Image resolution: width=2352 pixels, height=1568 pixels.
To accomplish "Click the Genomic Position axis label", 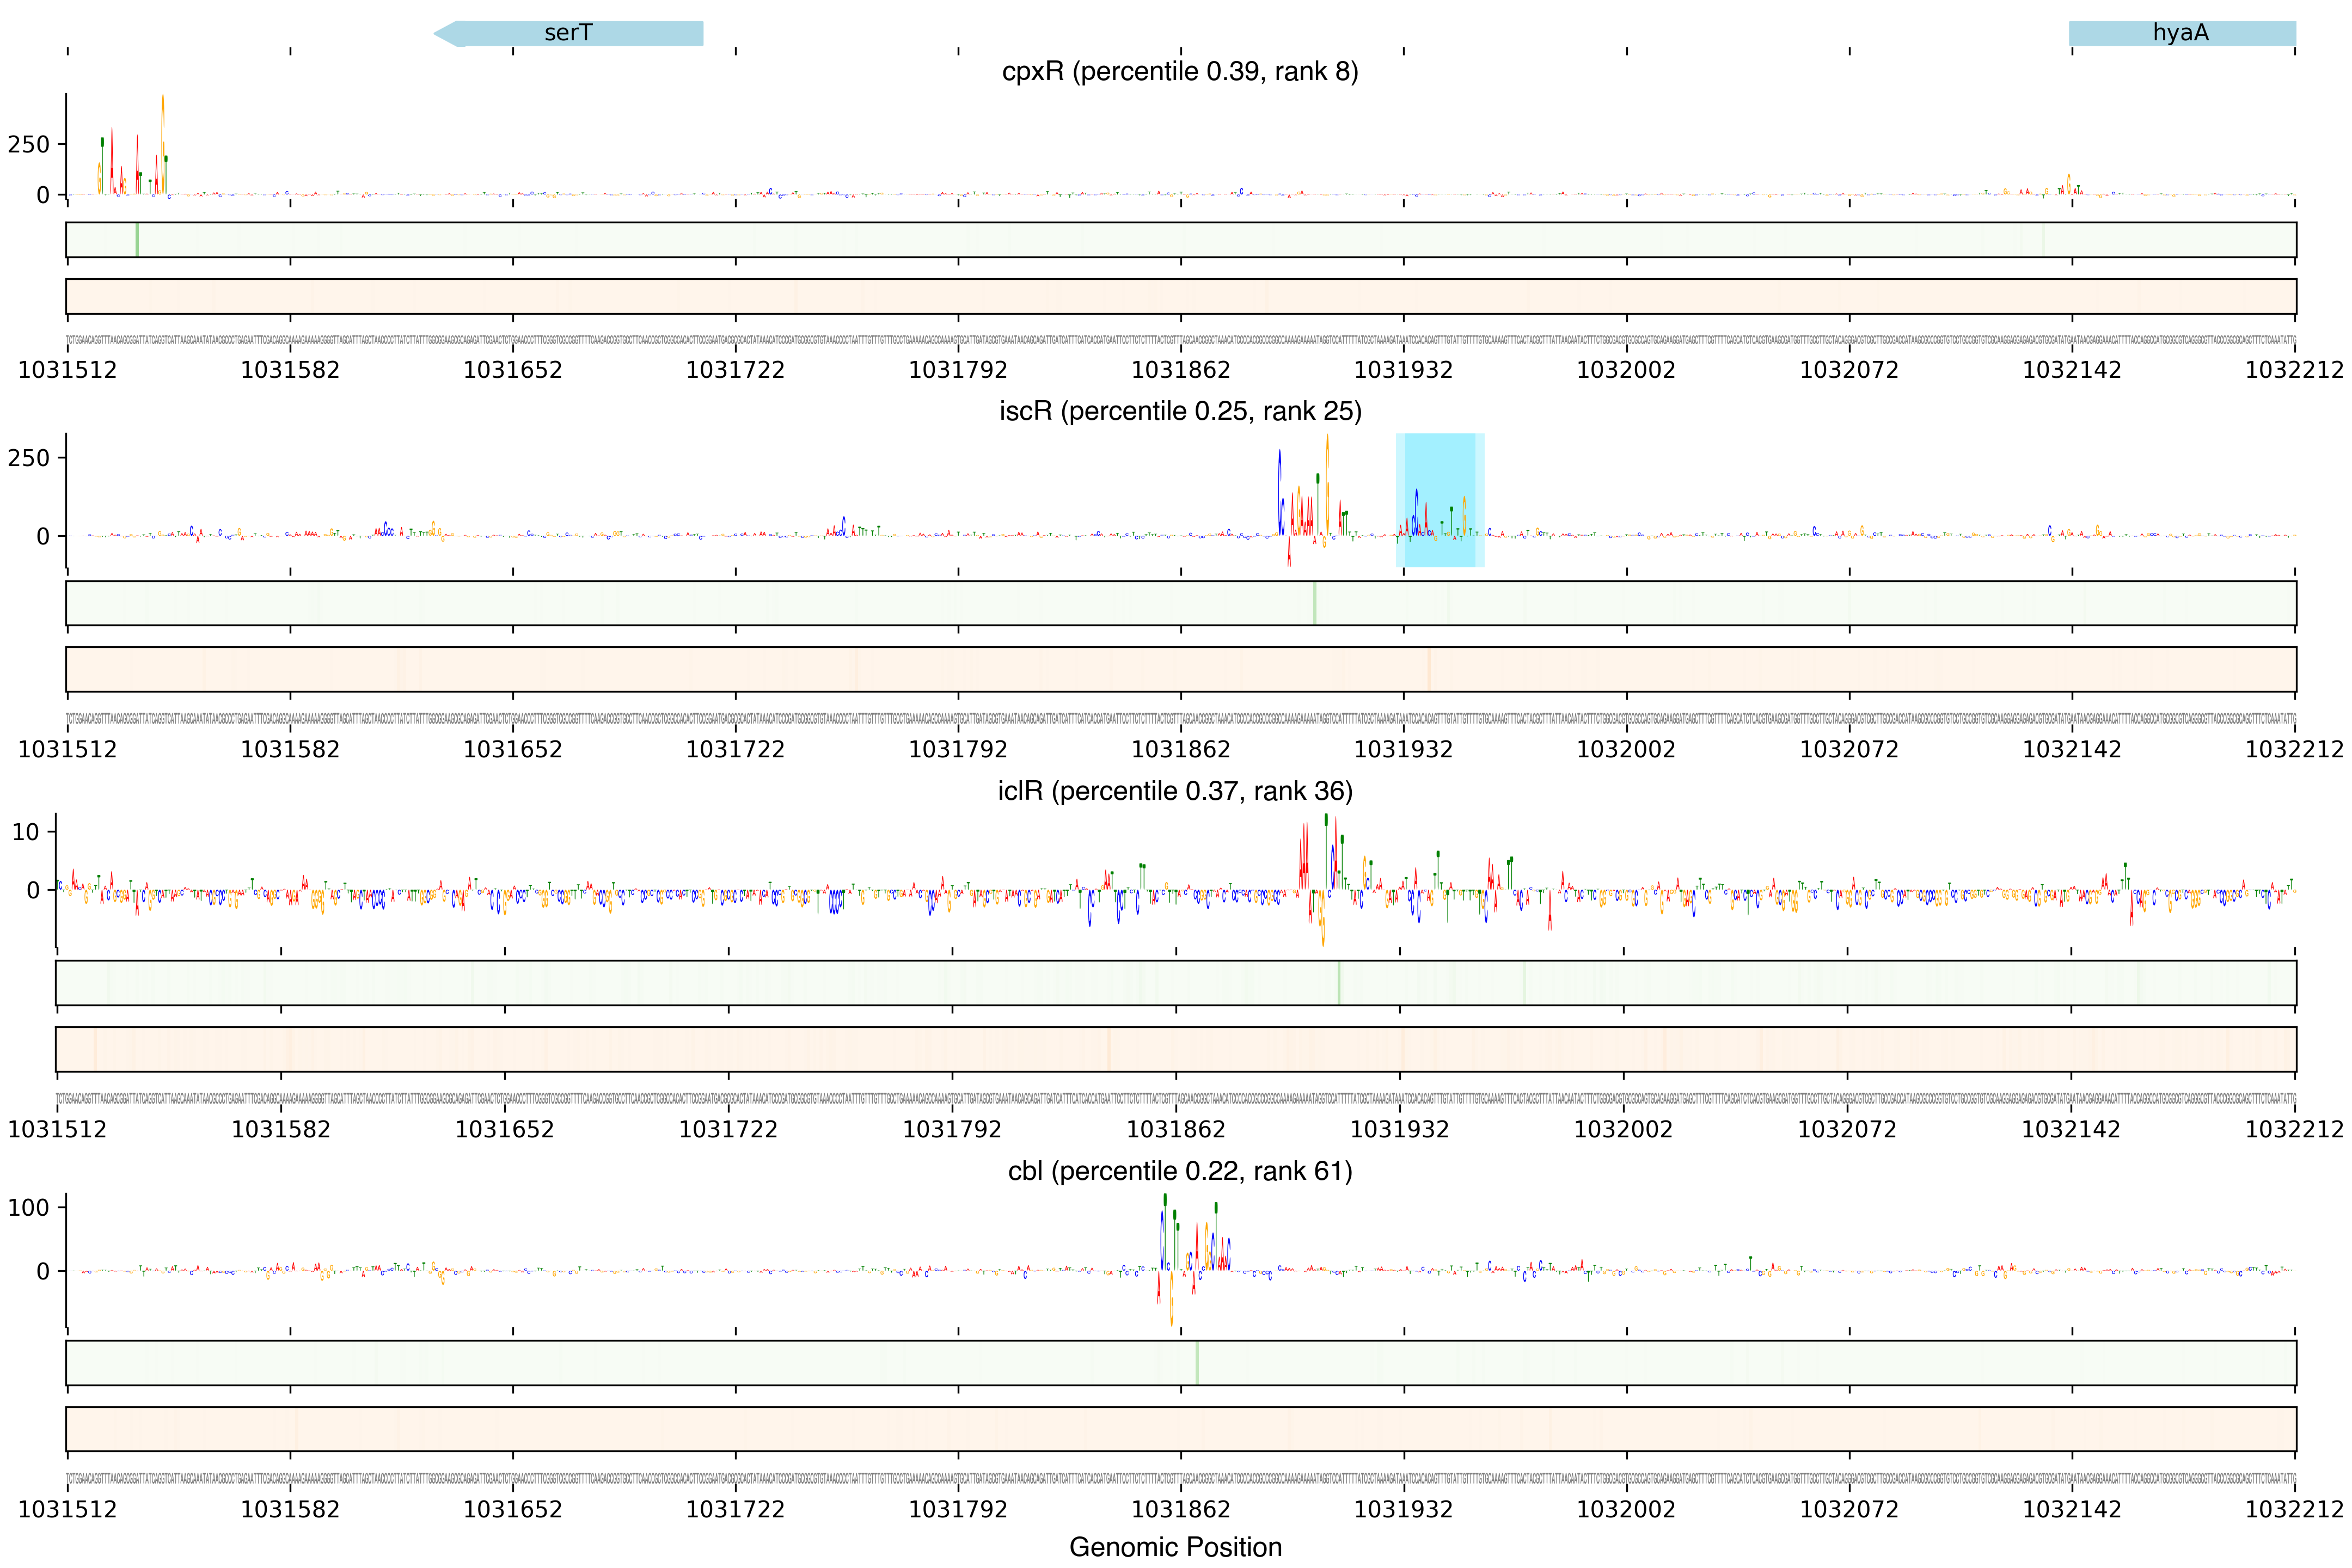I will tap(1175, 1547).
